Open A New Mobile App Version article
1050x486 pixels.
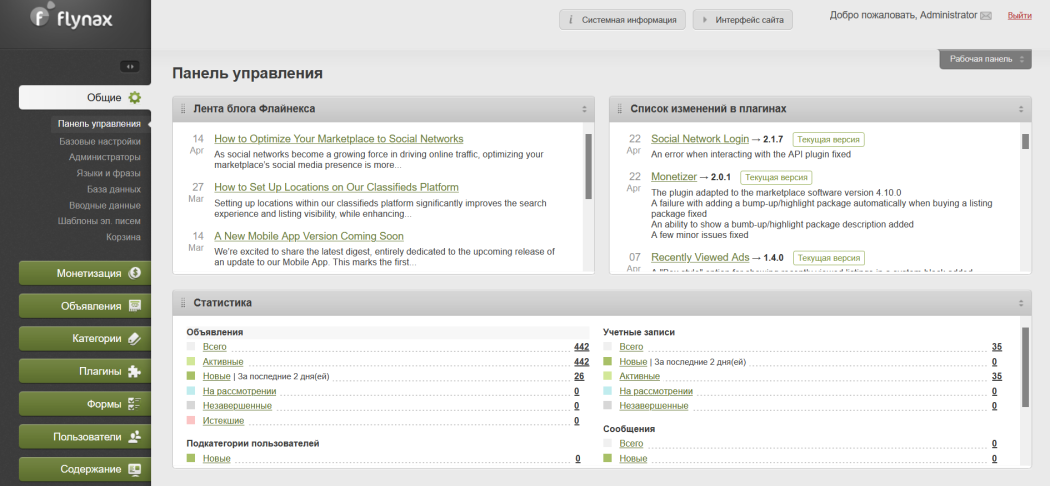tap(309, 236)
